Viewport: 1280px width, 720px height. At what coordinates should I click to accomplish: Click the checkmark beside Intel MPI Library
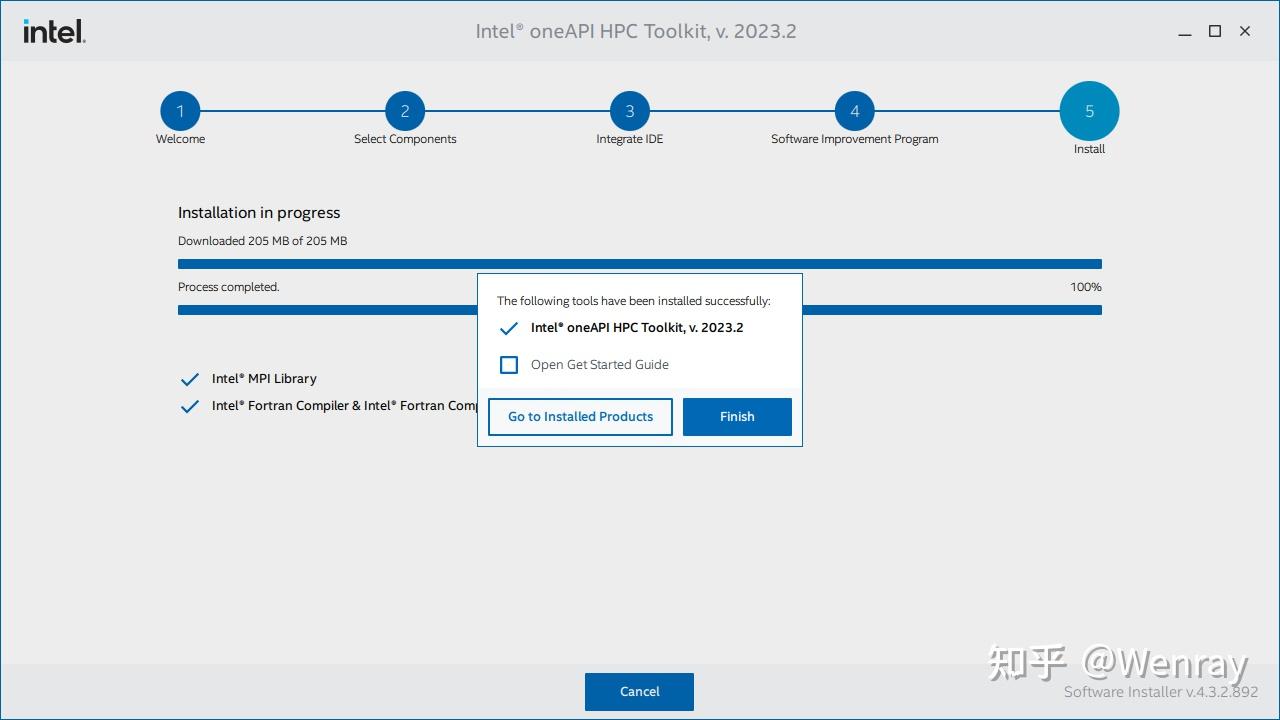pos(190,378)
